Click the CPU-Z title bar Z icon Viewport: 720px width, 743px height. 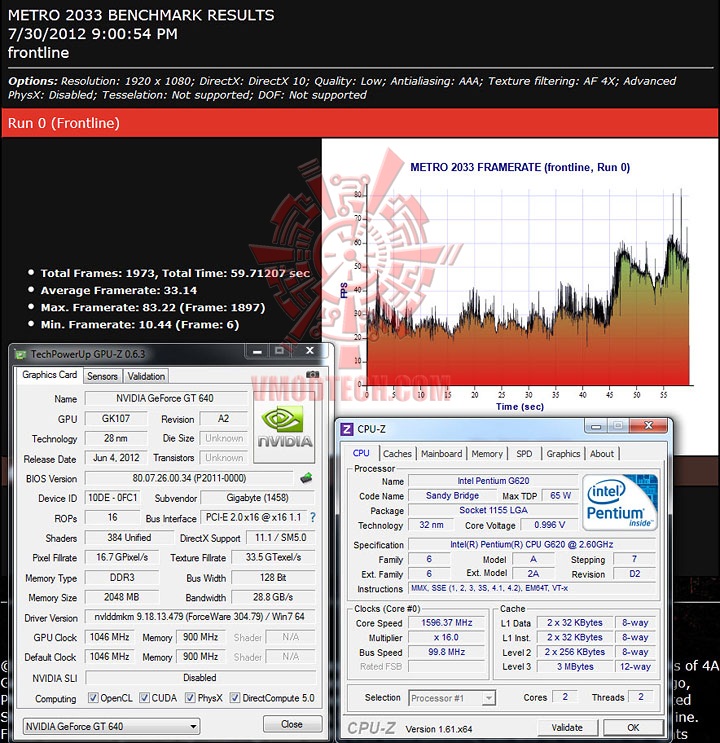(347, 429)
